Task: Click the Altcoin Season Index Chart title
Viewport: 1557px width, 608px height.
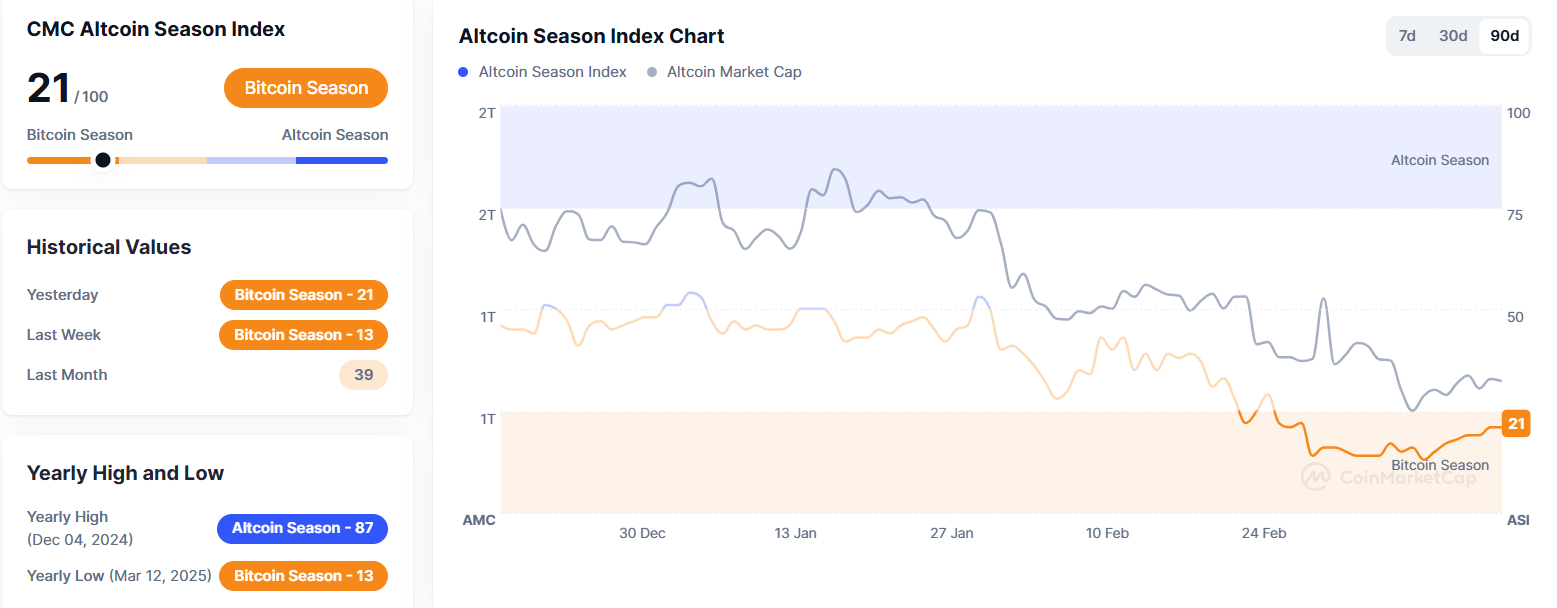Action: (x=591, y=36)
